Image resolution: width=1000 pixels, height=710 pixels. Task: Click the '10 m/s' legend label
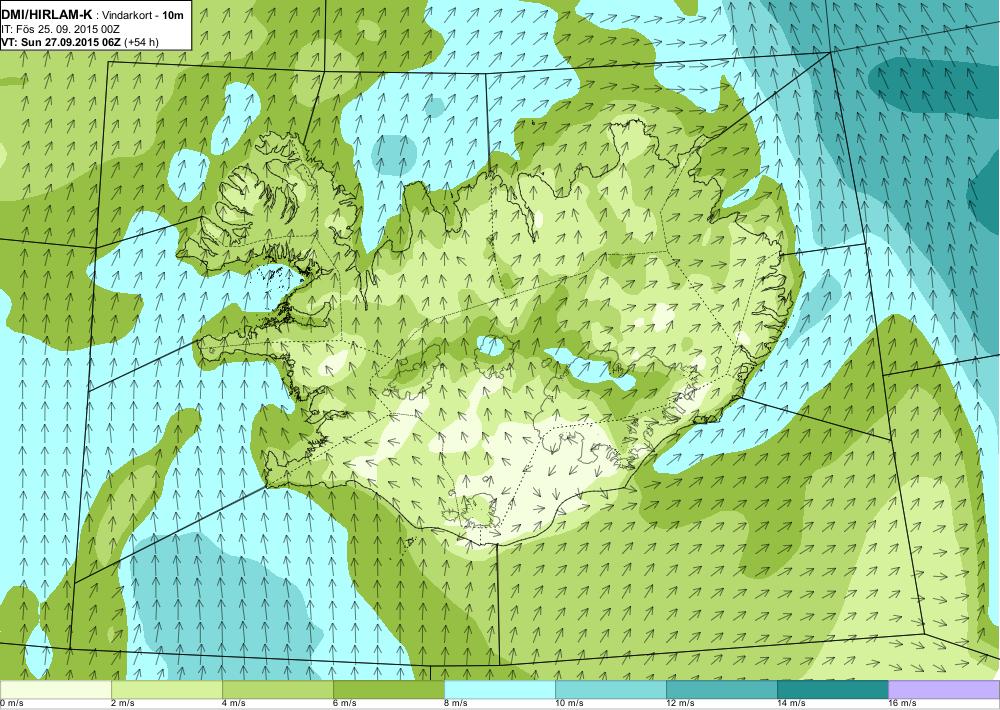click(x=569, y=704)
